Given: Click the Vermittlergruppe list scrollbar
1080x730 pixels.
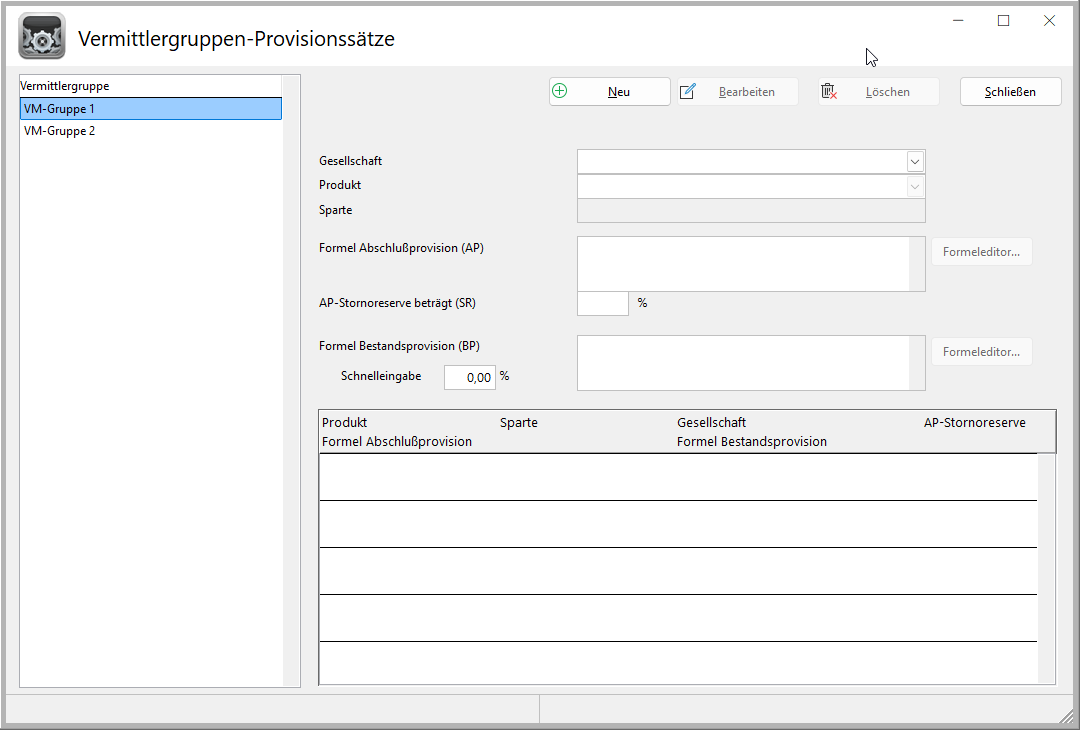Looking at the screenshot, I should (291, 380).
